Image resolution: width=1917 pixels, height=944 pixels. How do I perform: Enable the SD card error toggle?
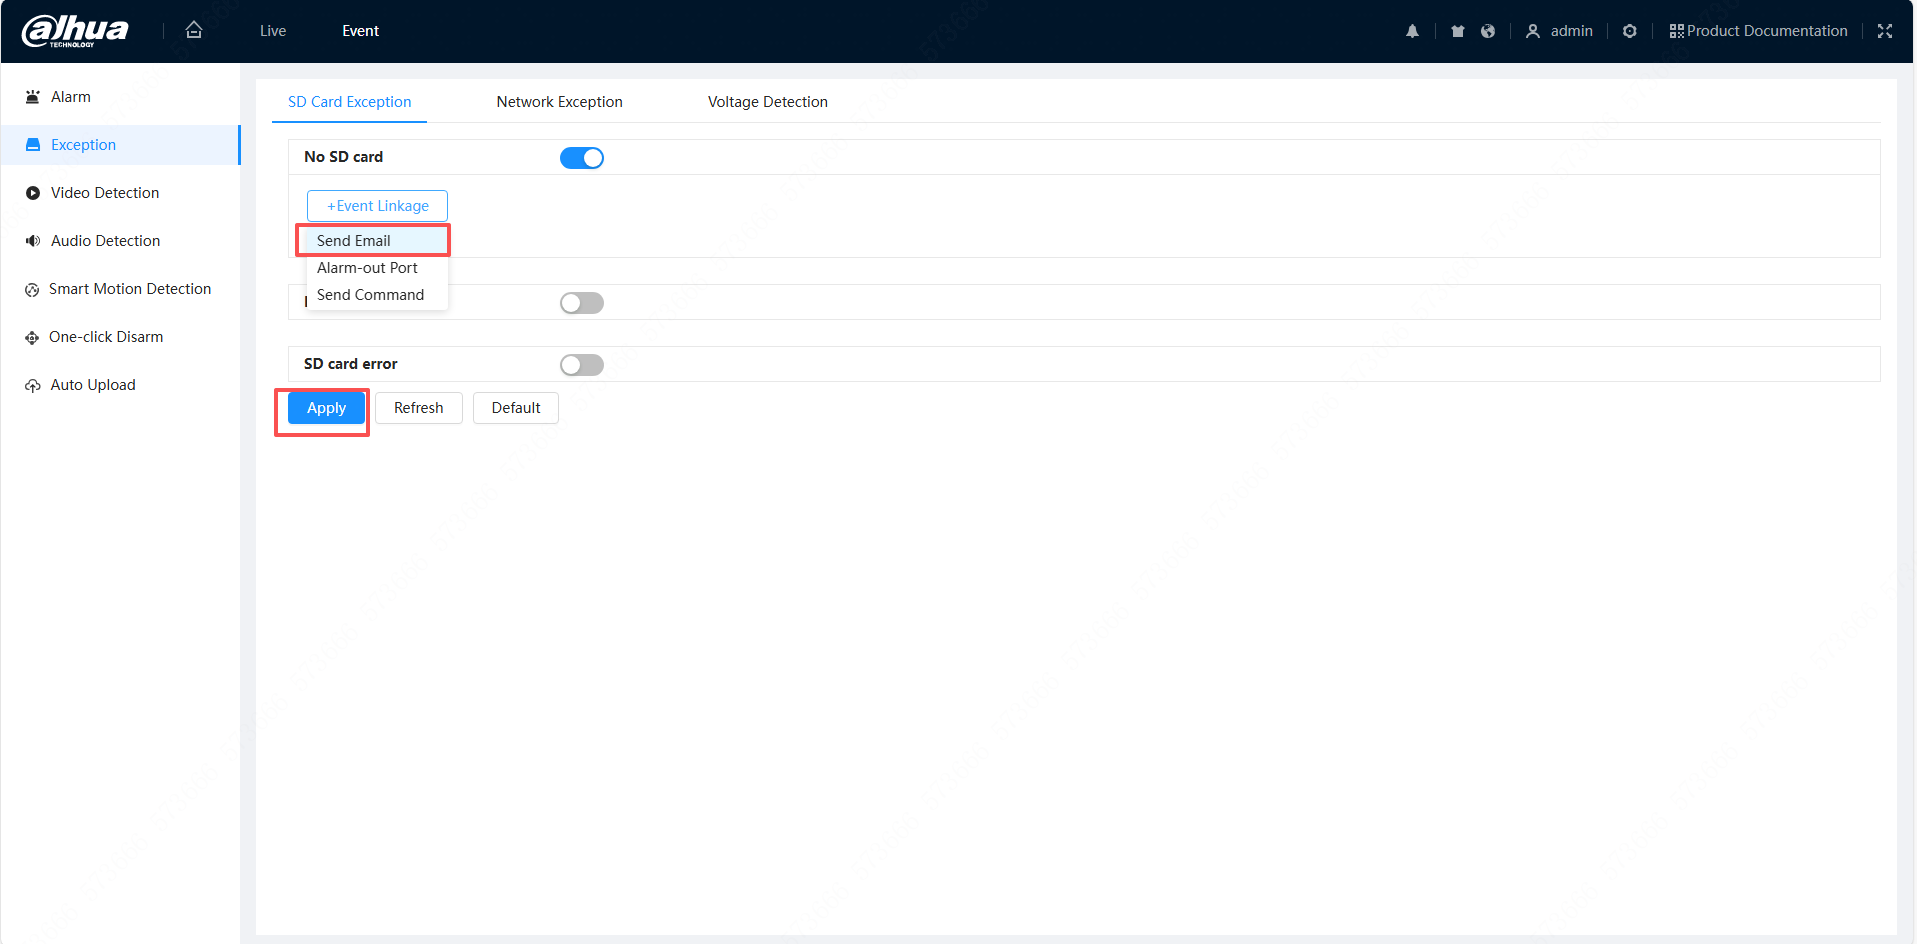(x=582, y=365)
